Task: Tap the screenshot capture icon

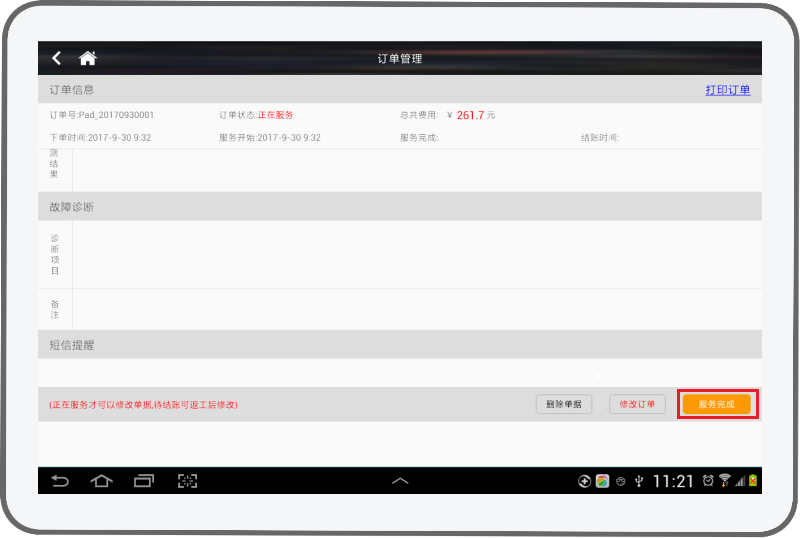Action: click(x=187, y=481)
